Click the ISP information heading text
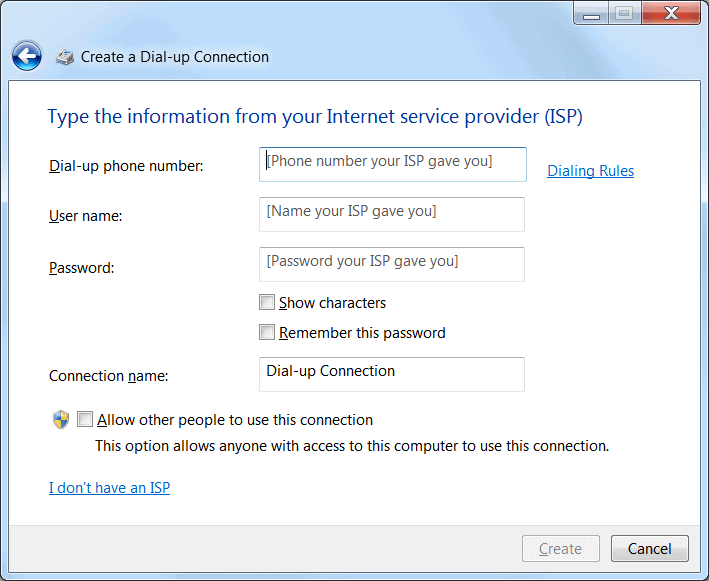This screenshot has height=581, width=709. tap(315, 117)
